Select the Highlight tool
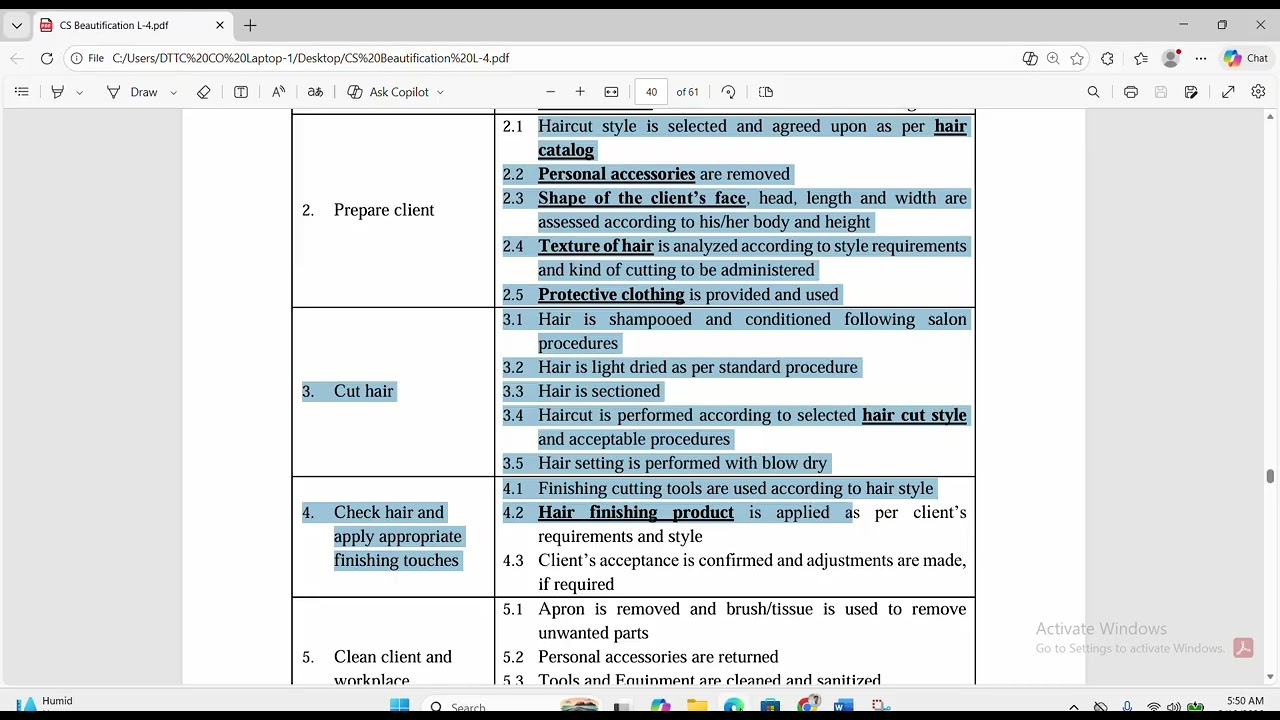 pos(58,92)
